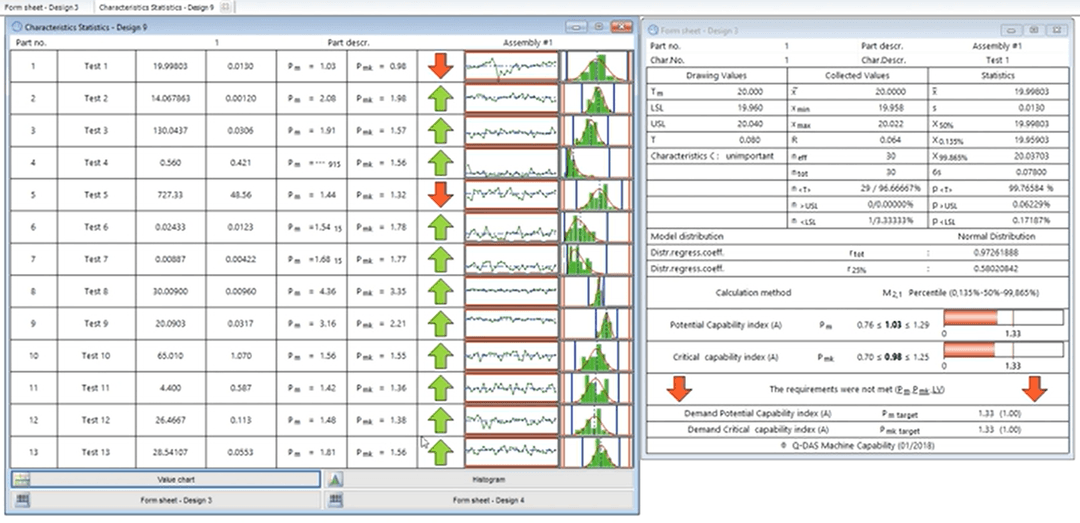Click the green up arrow for Test 2
The width and height of the screenshot is (1080, 523).
pyautogui.click(x=440, y=99)
